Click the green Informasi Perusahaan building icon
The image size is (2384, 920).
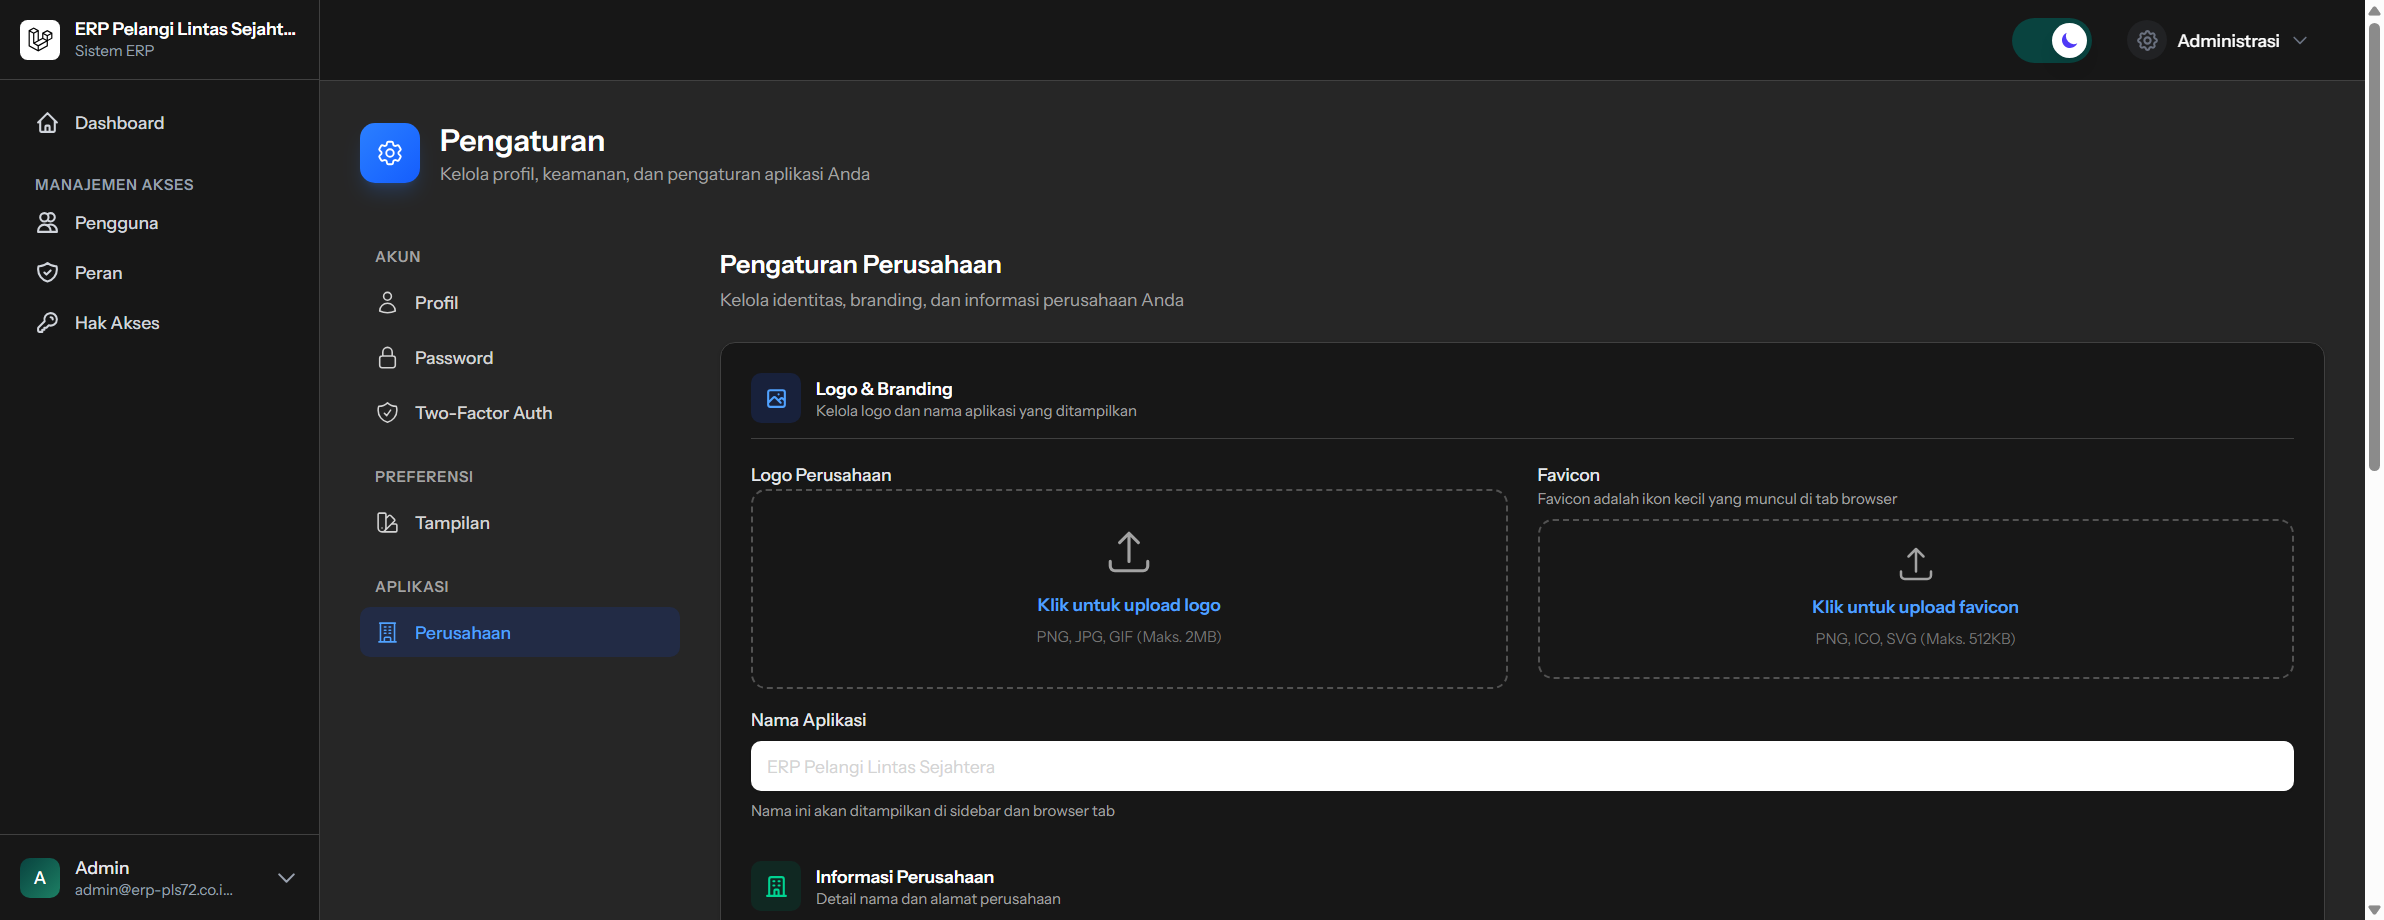(x=776, y=886)
